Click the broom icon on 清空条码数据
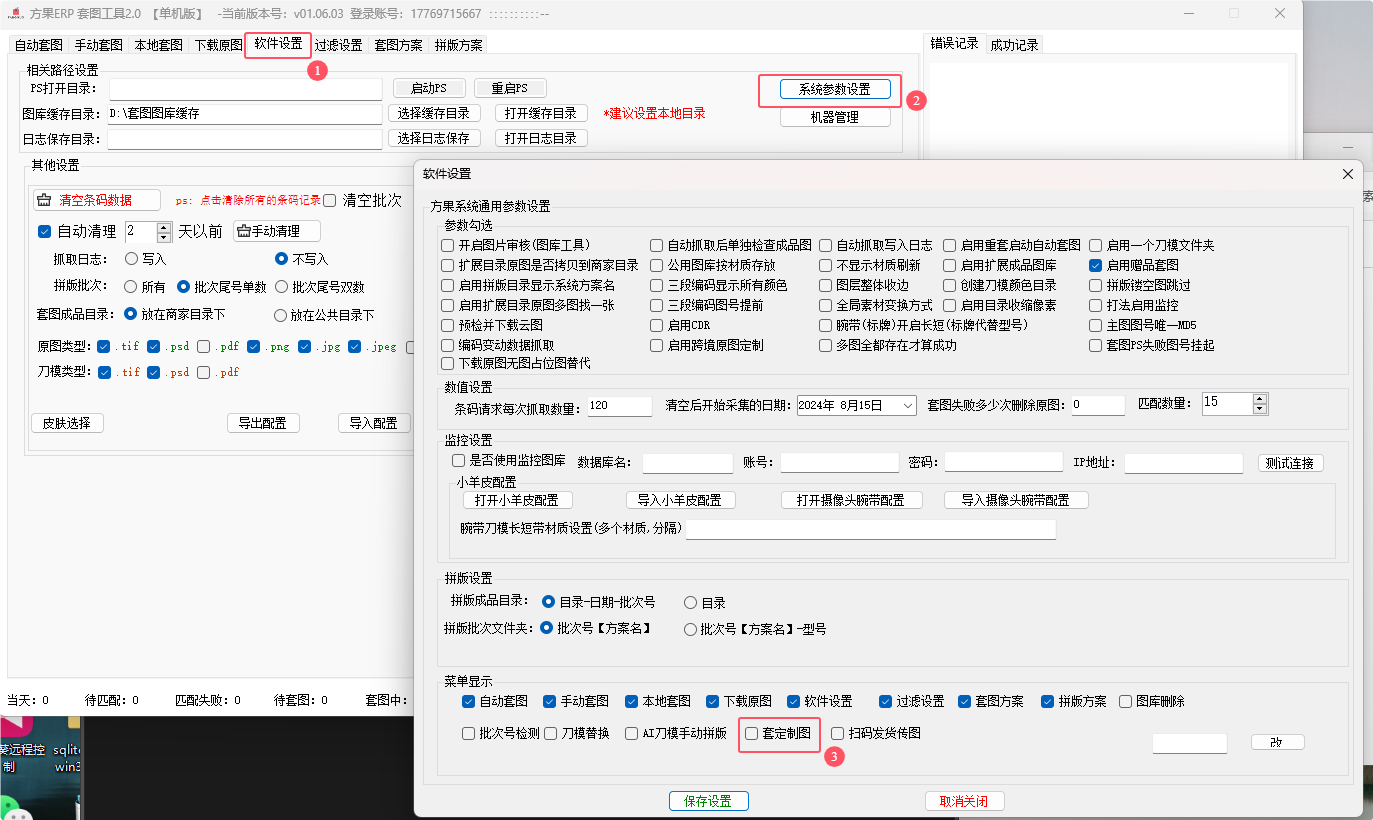This screenshot has height=820, width=1373. [x=44, y=200]
